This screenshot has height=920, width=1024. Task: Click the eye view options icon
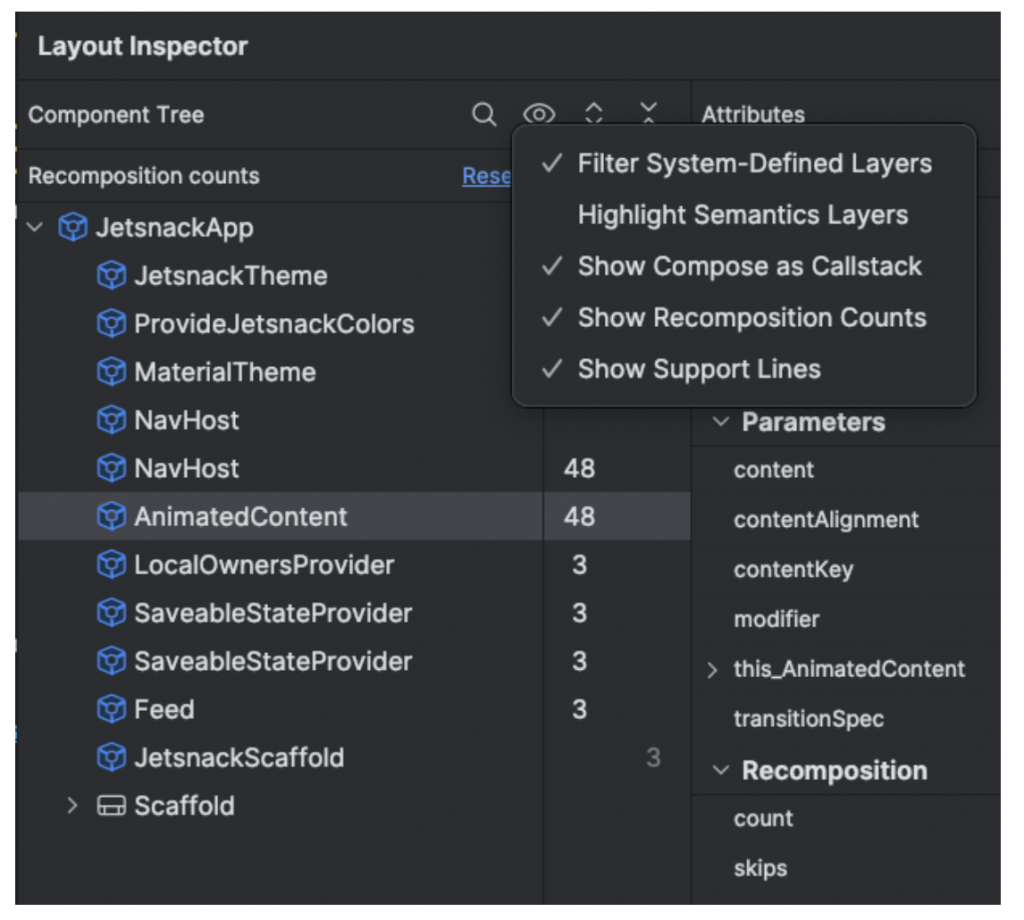539,115
